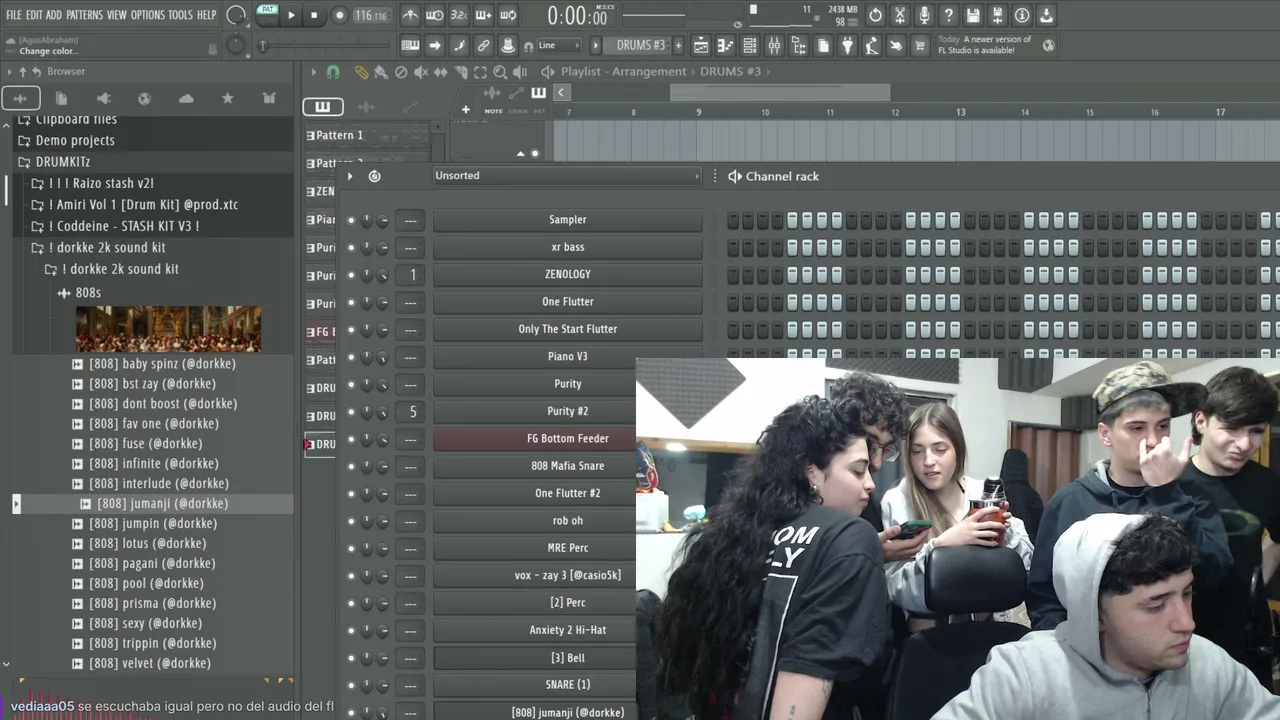The image size is (1280, 720).
Task: Click the export/render download icon
Action: (x=1046, y=15)
